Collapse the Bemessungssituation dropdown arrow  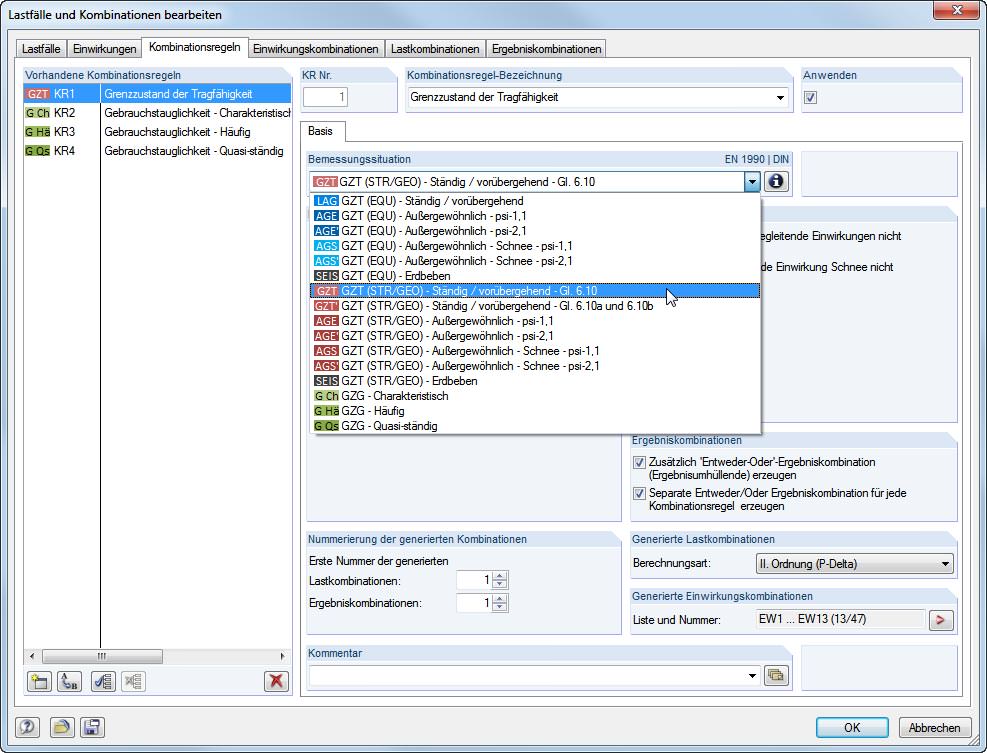point(752,182)
